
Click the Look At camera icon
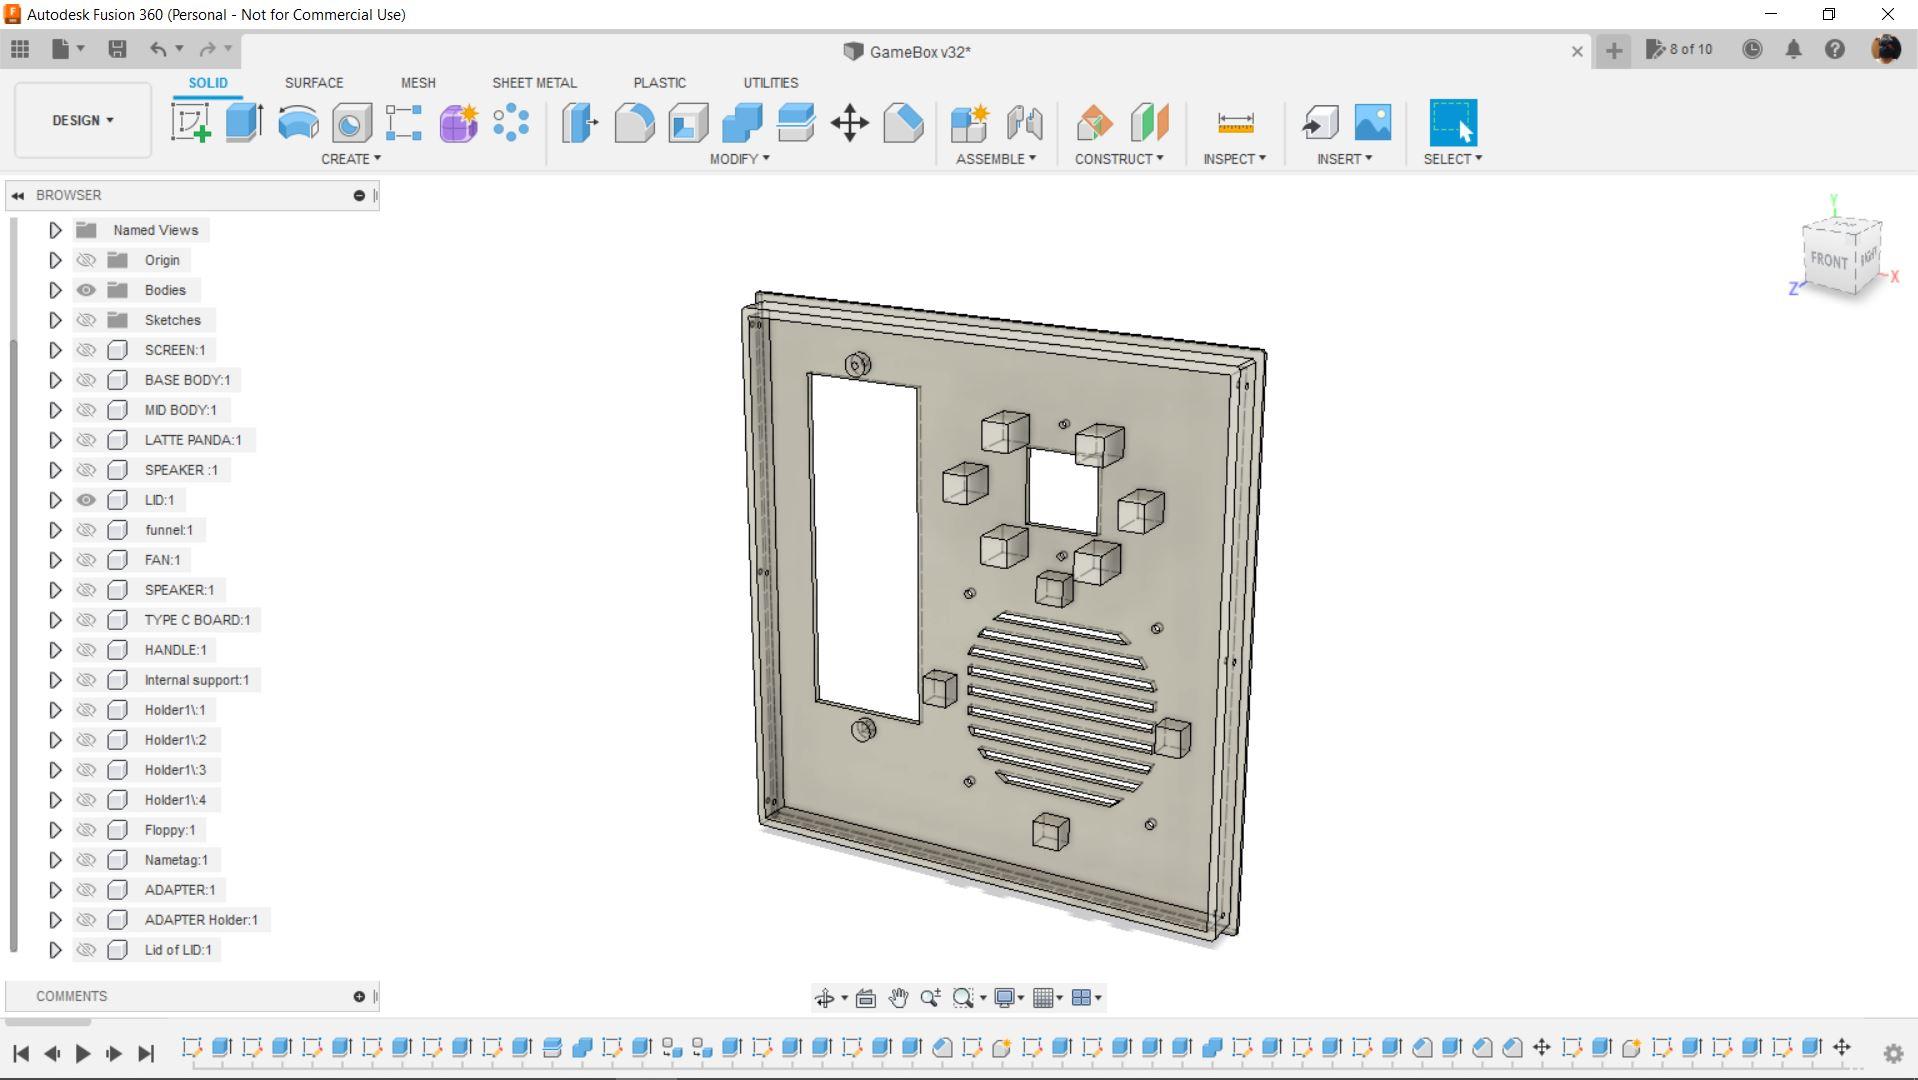(x=866, y=998)
